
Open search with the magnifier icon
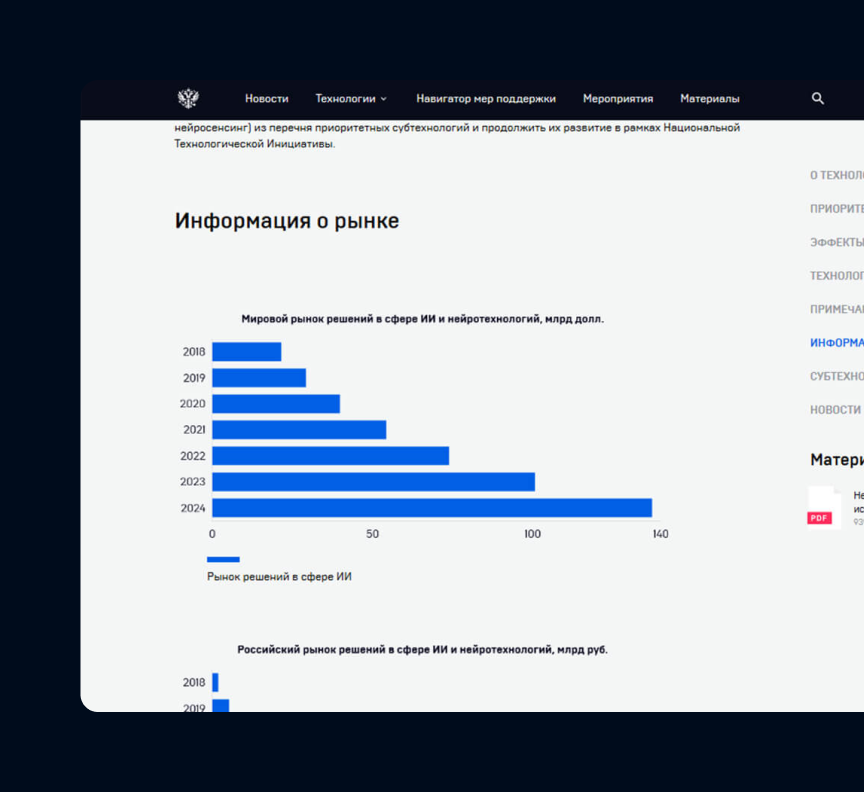click(818, 98)
